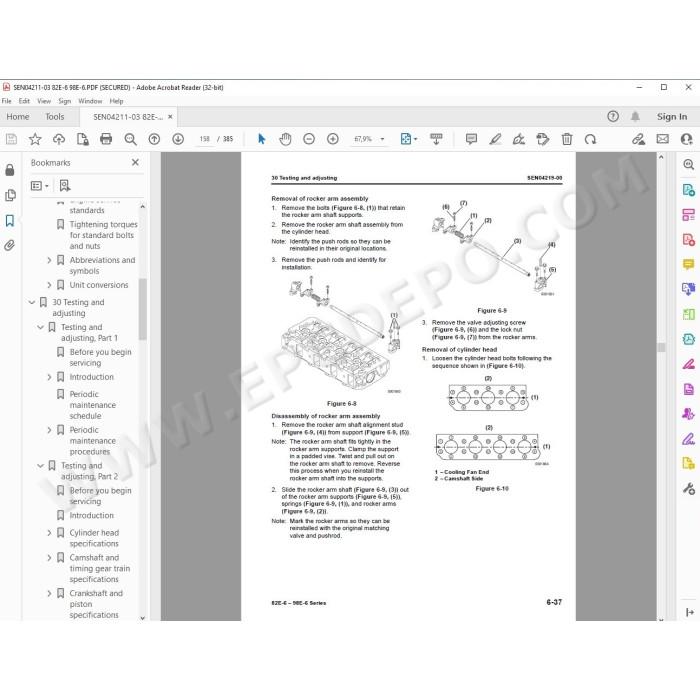Image resolution: width=700 pixels, height=700 pixels.
Task: Expand the 'Unit conversions' bookmark
Action: point(49,285)
